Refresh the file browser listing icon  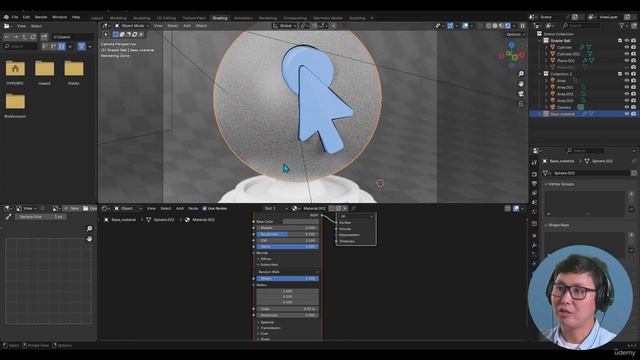click(x=33, y=37)
